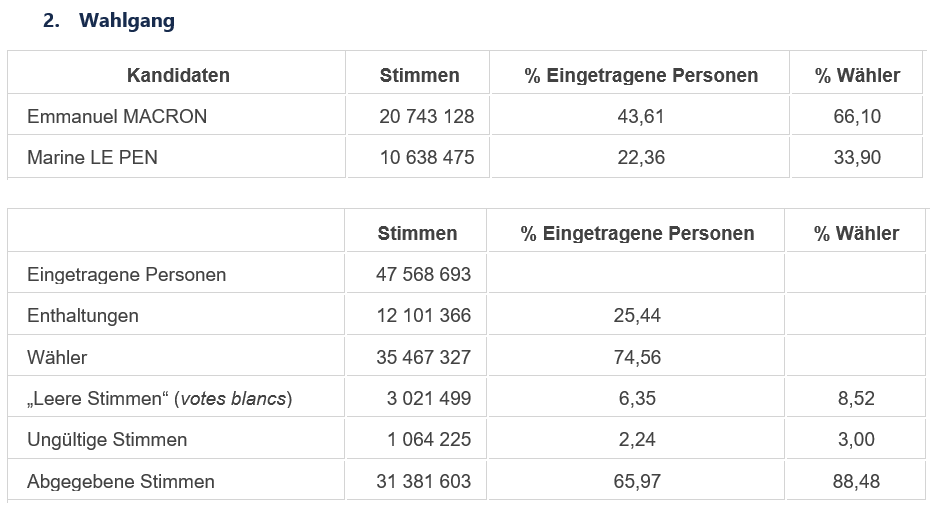The height and width of the screenshot is (505, 930).
Task: Click the 43,61 registered percentage cell
Action: tap(641, 116)
